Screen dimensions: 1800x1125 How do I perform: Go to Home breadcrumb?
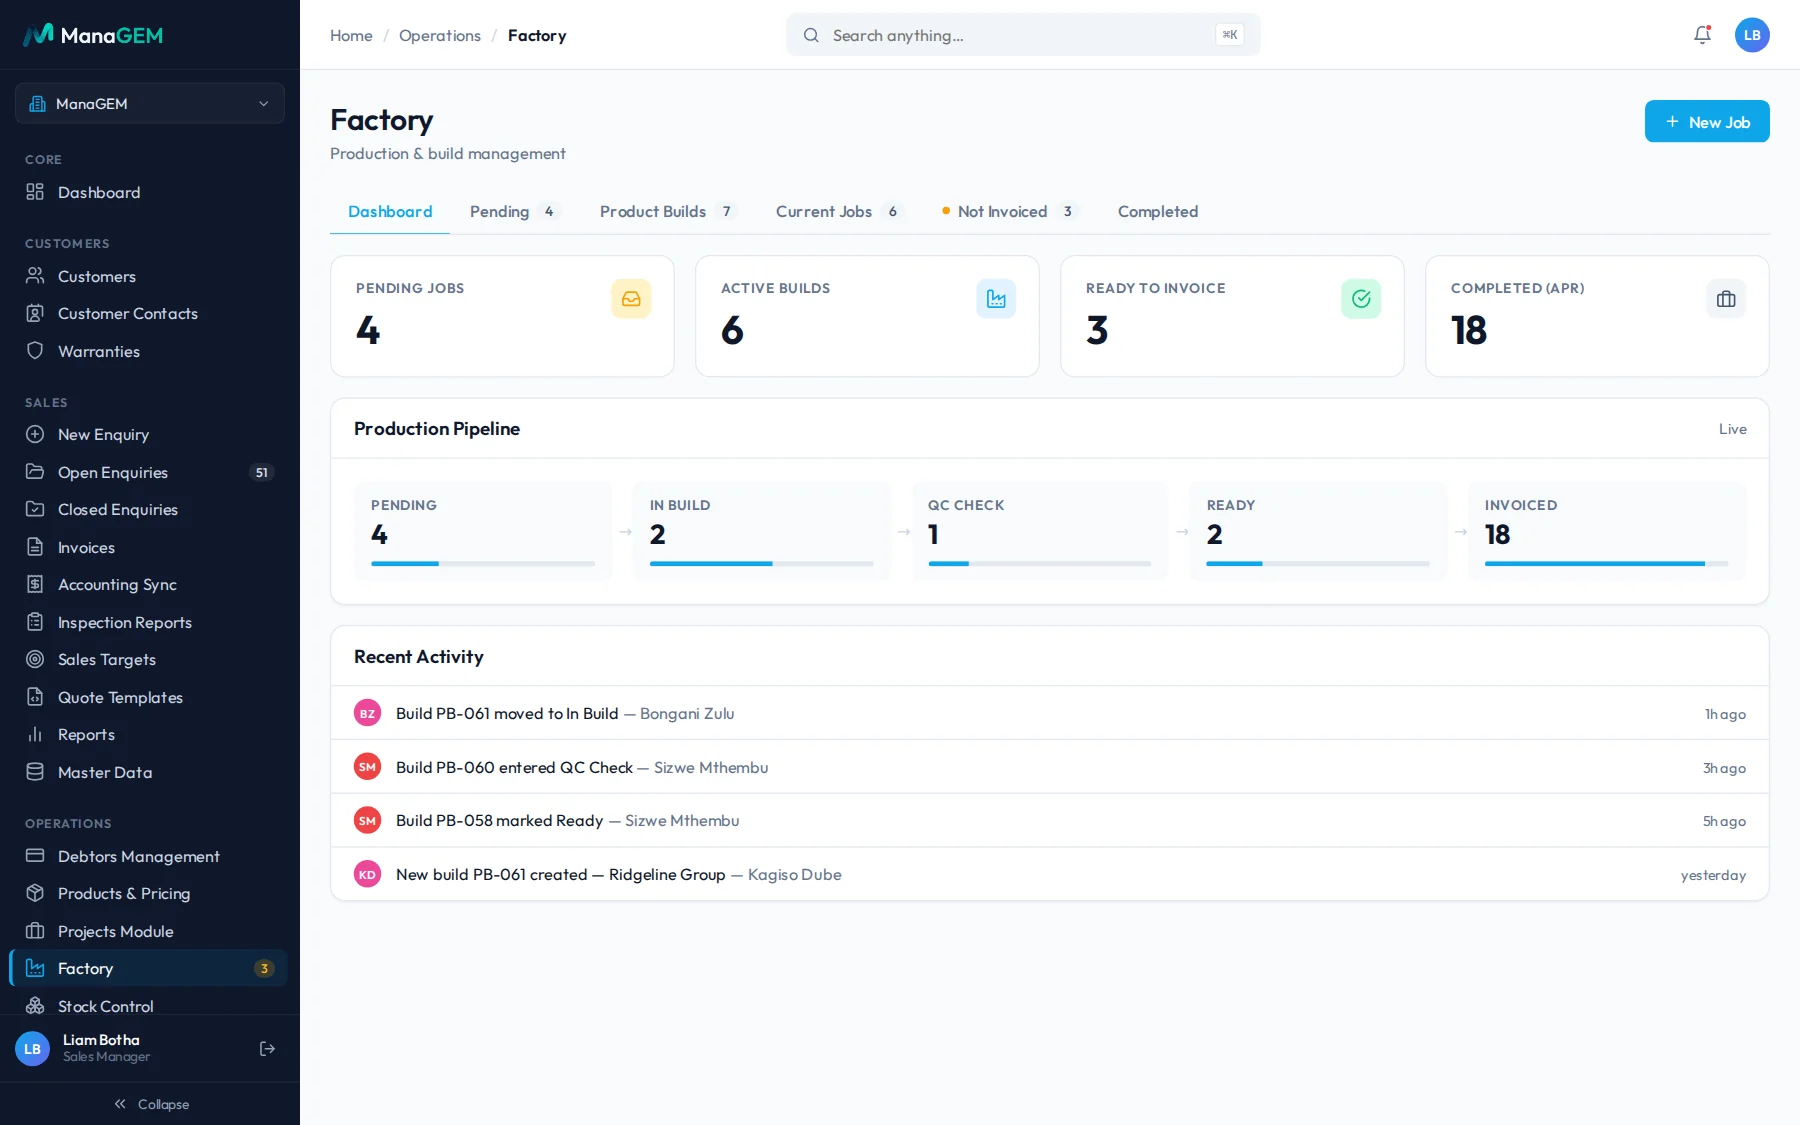point(351,35)
